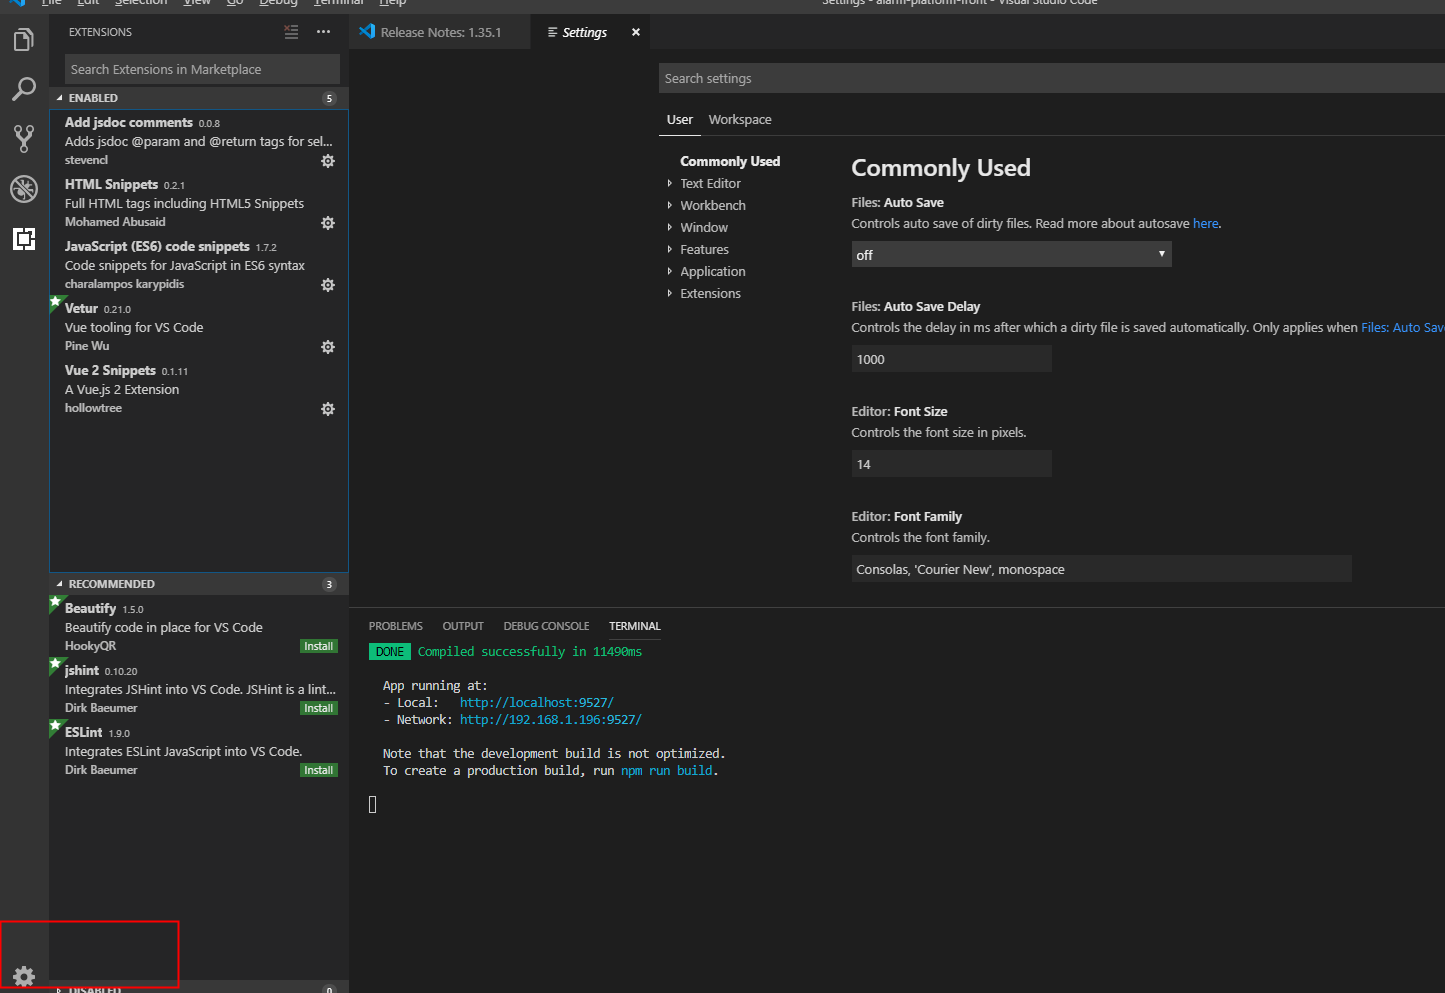The image size is (1445, 993).
Task: Open the Help menu
Action: [392, 3]
